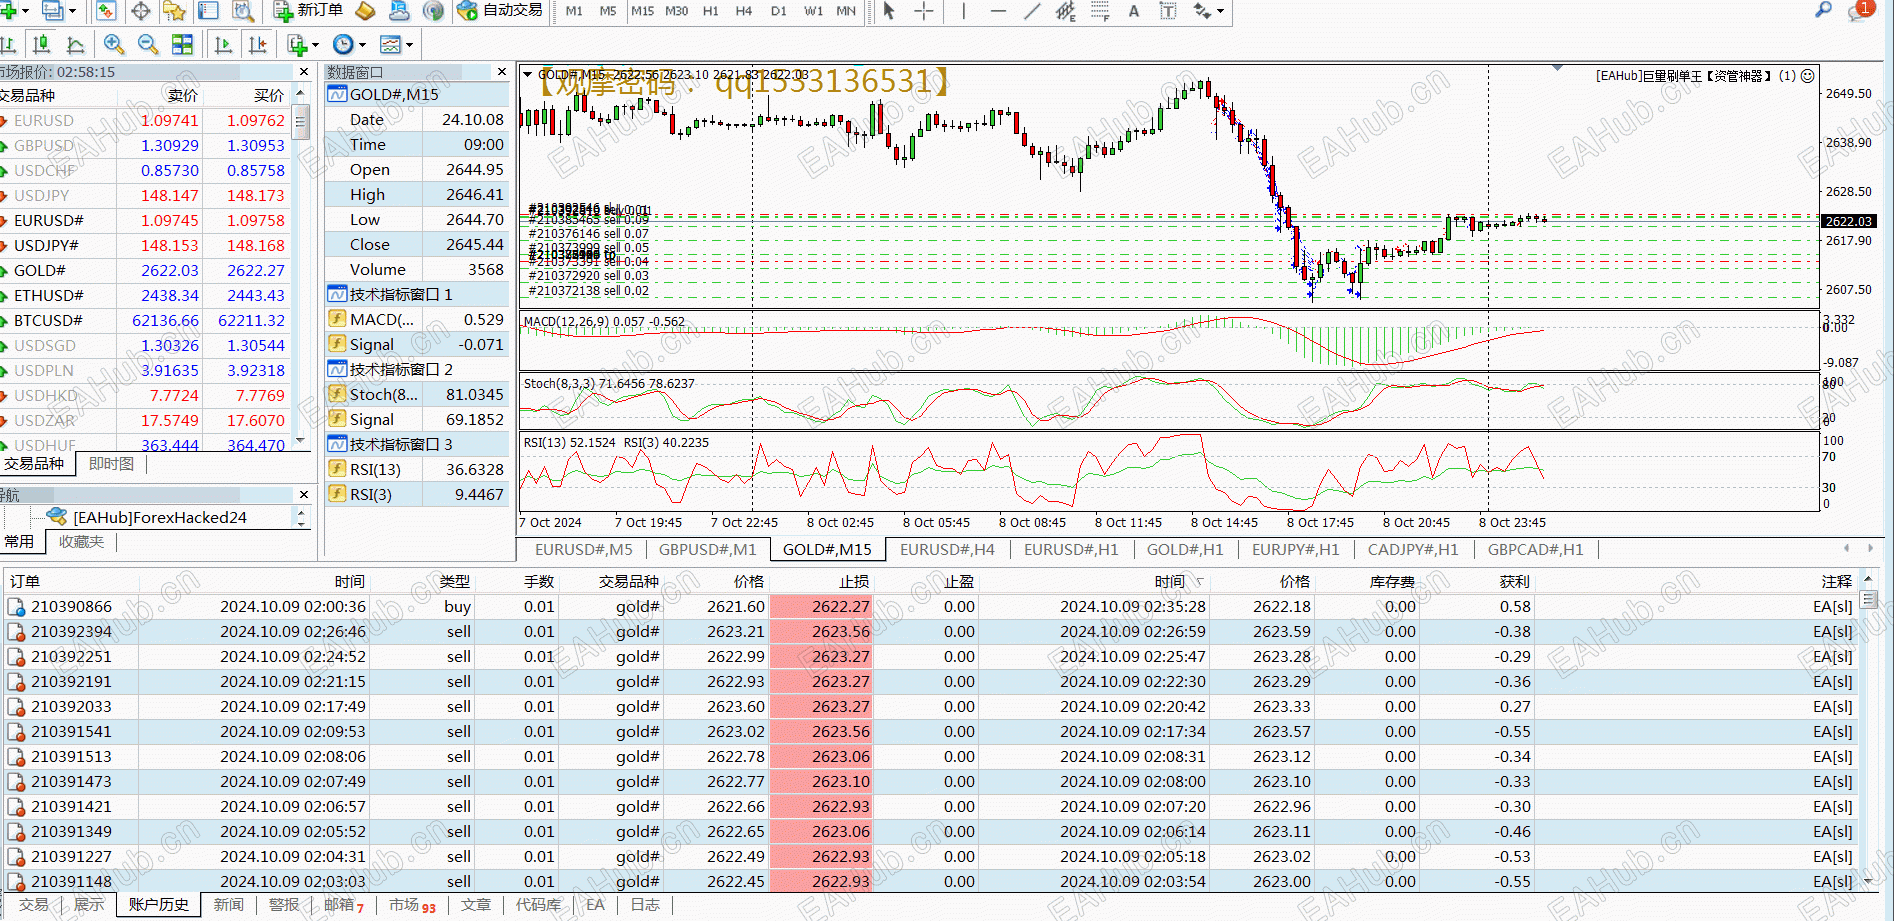Toggle the chart auto scroll button

[223, 45]
